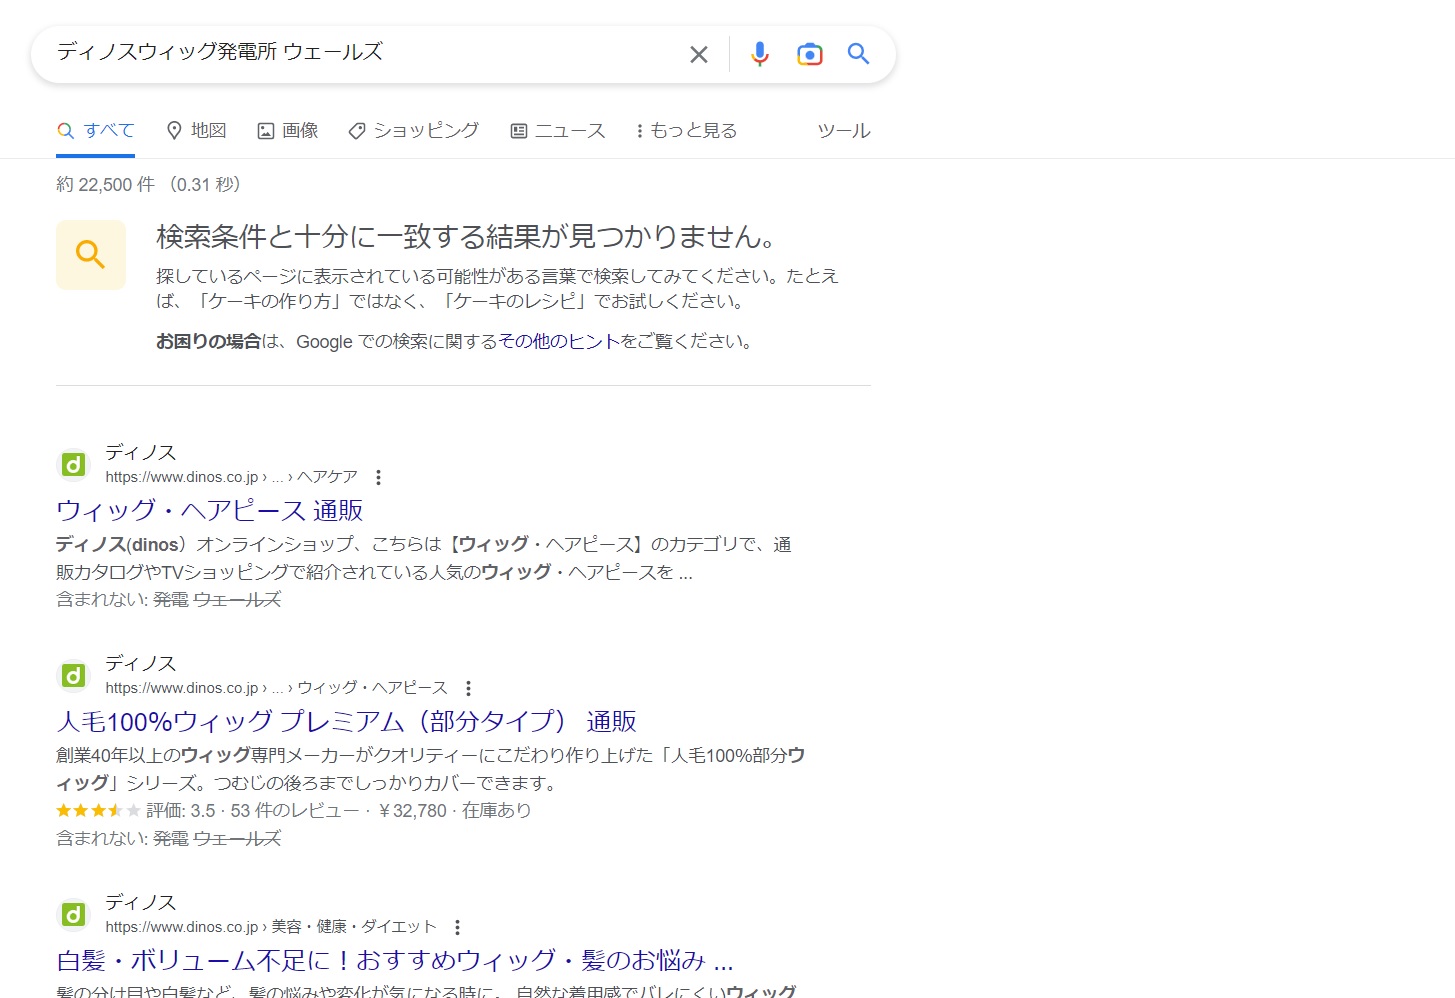Click the ディノス site name above the ヘアケア URL
1455x998 pixels.
141,453
